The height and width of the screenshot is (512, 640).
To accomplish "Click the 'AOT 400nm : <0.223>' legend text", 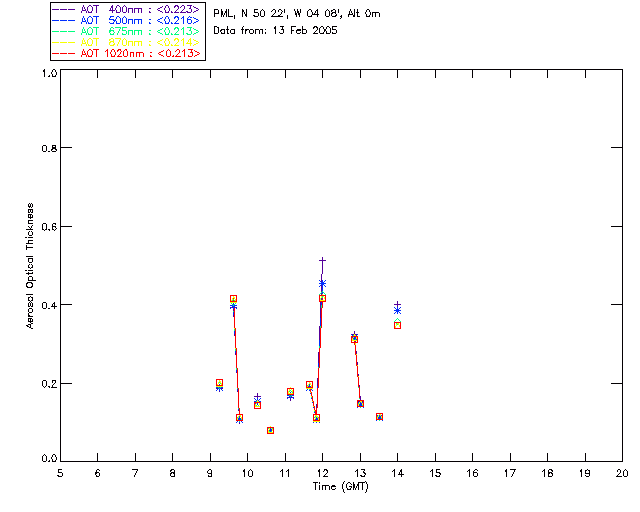I will click(x=140, y=9).
